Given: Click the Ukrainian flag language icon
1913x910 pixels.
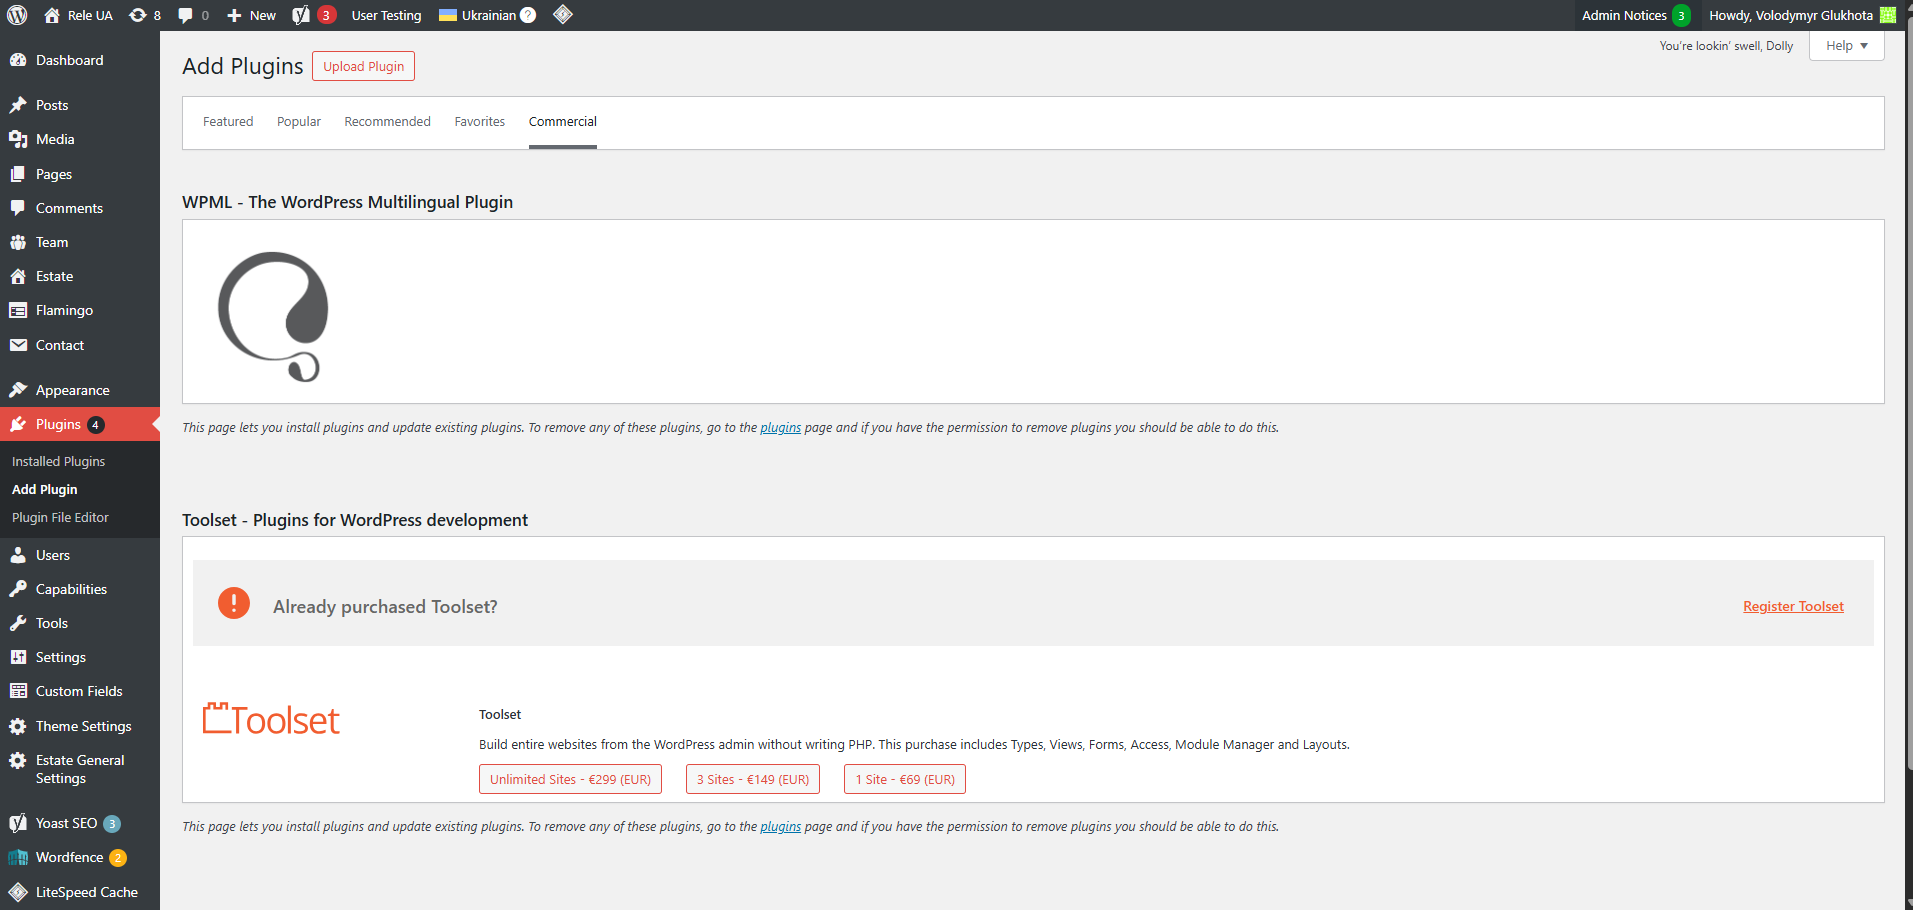Looking at the screenshot, I should 448,15.
